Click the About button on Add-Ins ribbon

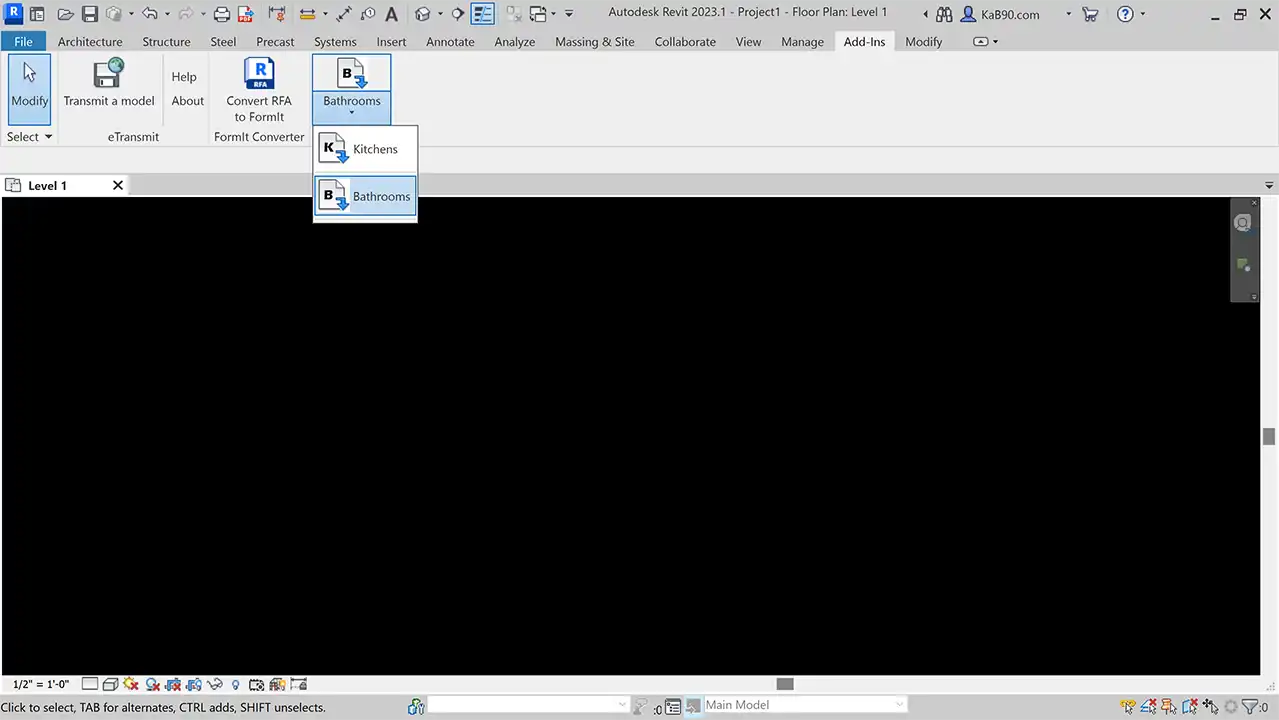pyautogui.click(x=187, y=100)
